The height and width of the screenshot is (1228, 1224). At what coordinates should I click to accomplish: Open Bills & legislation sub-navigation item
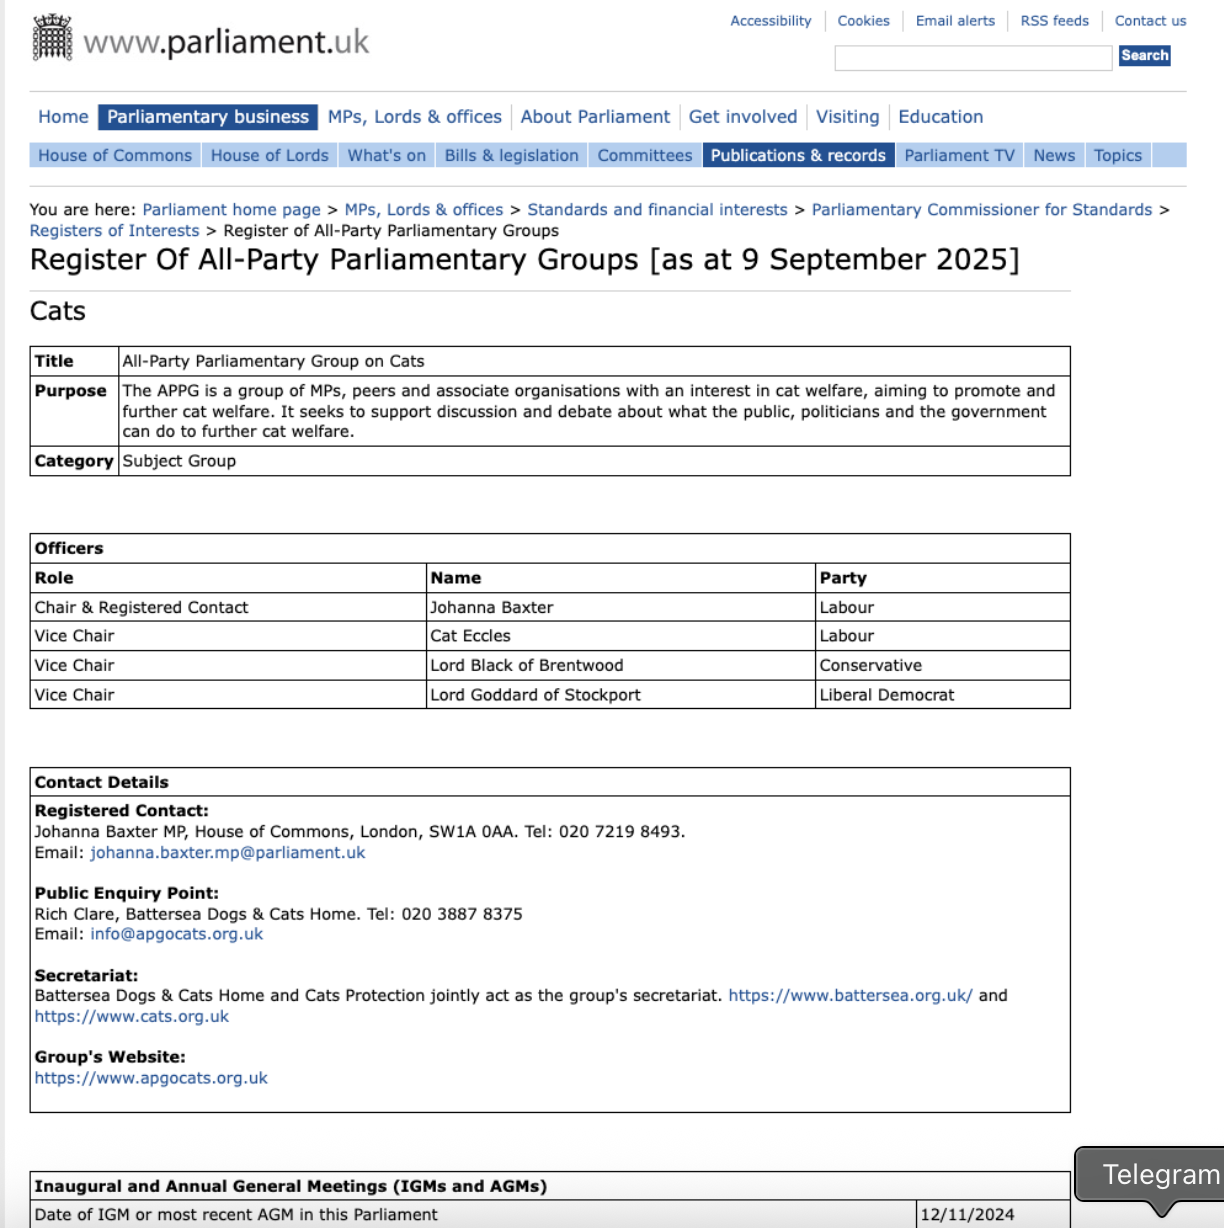pyautogui.click(x=511, y=155)
